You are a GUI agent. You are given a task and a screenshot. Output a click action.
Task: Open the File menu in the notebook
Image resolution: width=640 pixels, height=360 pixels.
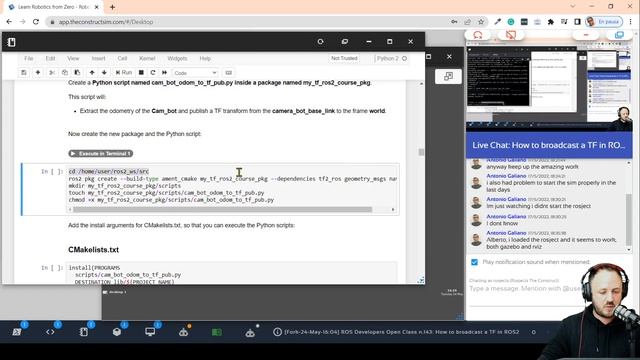point(29,58)
